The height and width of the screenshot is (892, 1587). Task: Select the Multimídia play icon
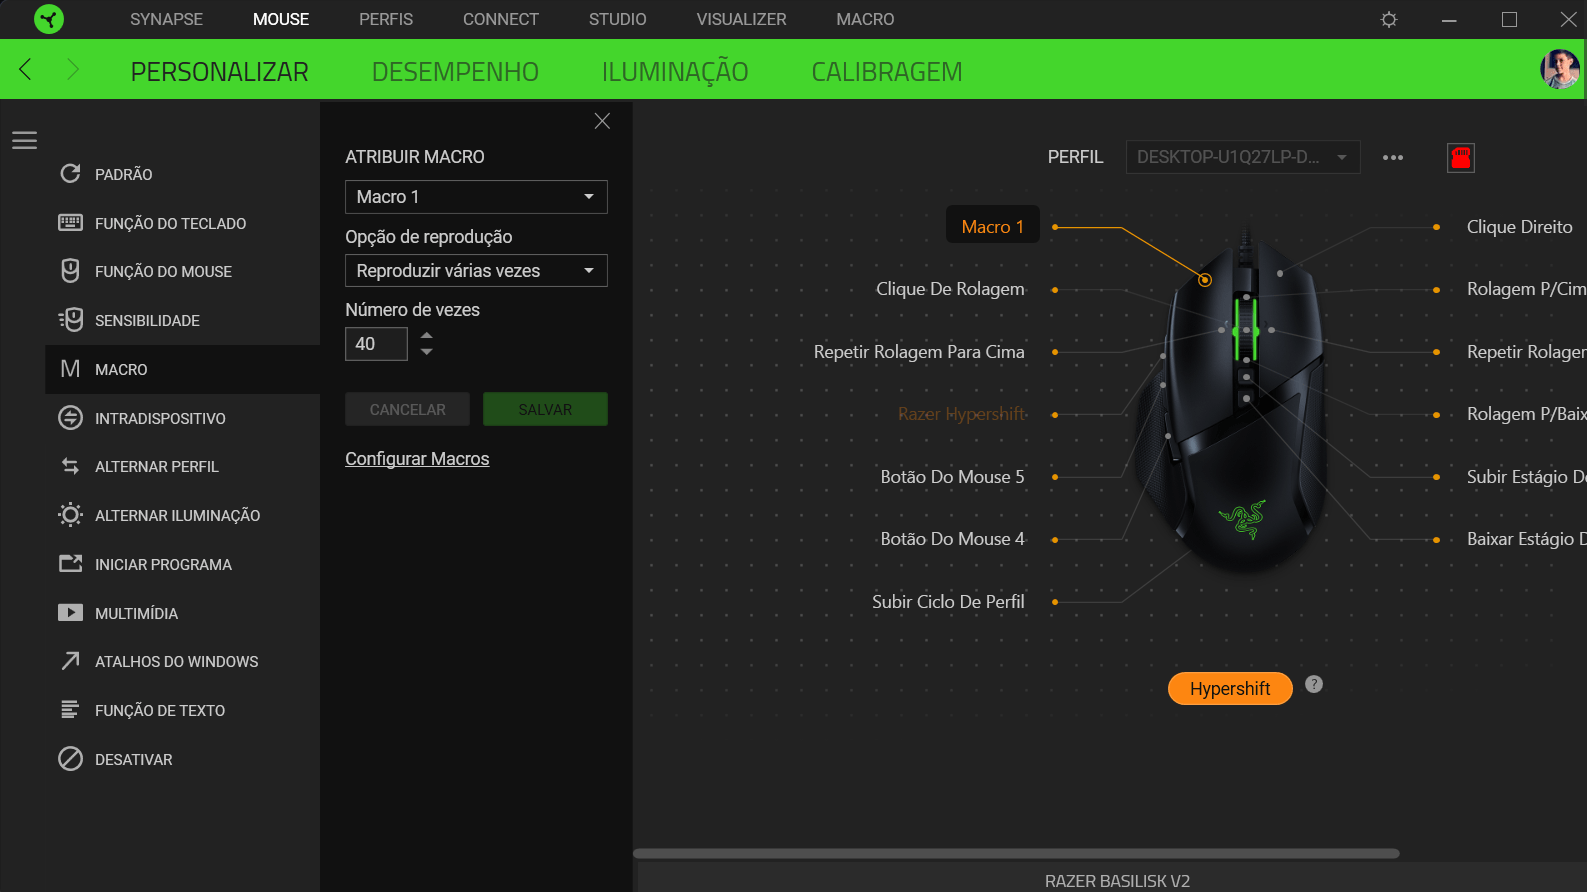(x=70, y=613)
